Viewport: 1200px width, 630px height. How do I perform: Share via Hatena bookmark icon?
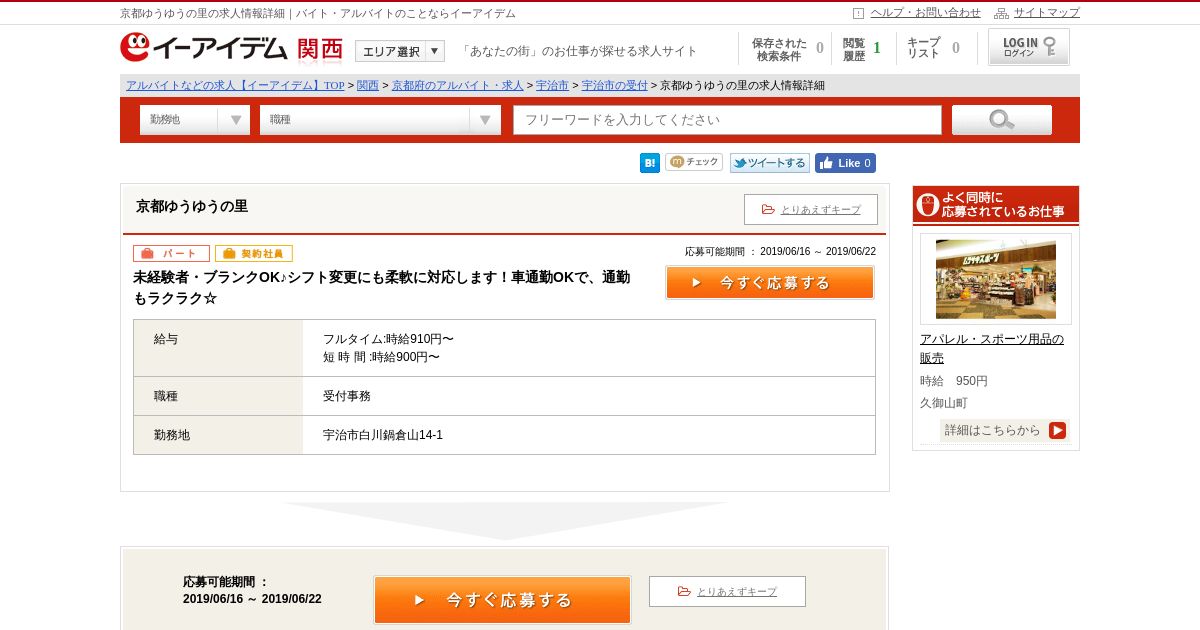650,163
